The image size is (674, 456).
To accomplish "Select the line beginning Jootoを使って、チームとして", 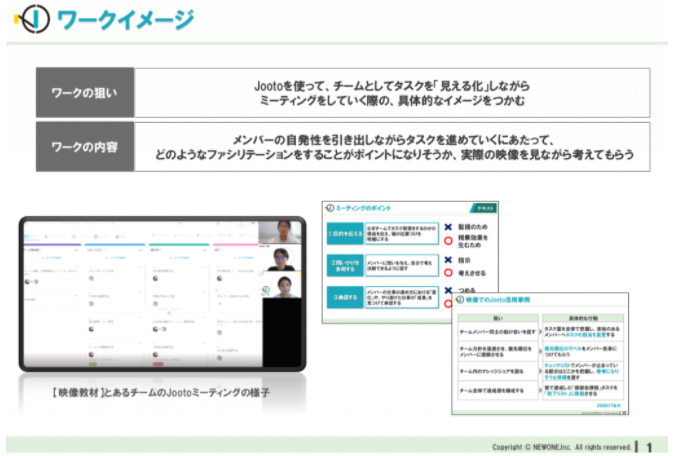I will (392, 86).
